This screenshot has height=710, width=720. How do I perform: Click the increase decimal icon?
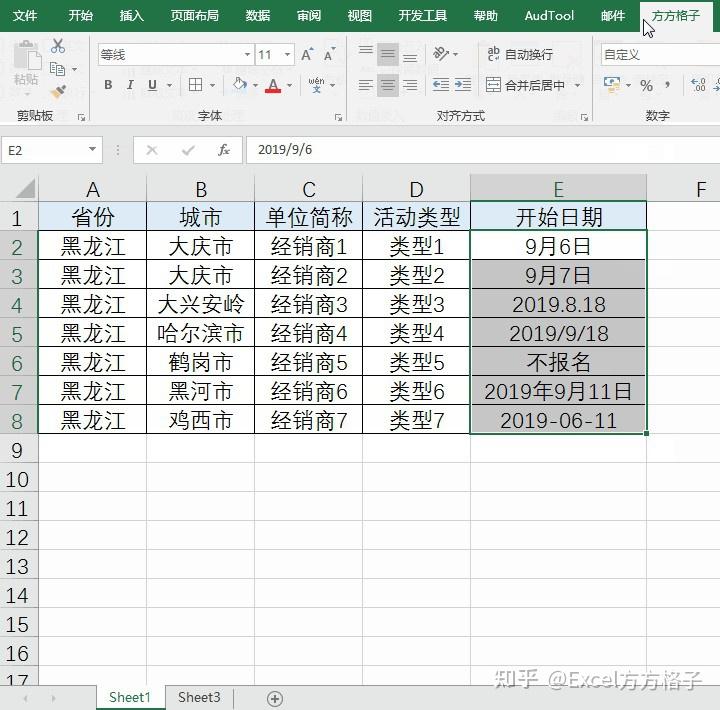pos(698,85)
